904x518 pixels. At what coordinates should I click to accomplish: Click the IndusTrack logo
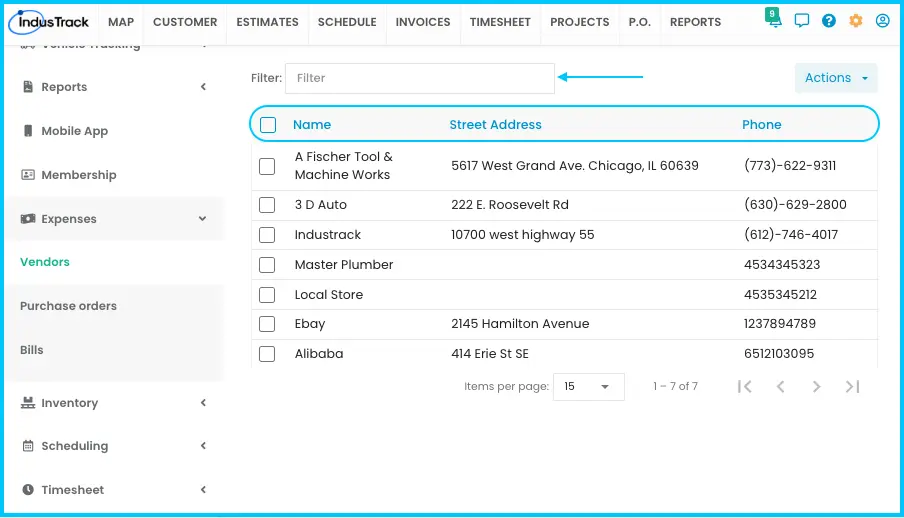[x=50, y=22]
